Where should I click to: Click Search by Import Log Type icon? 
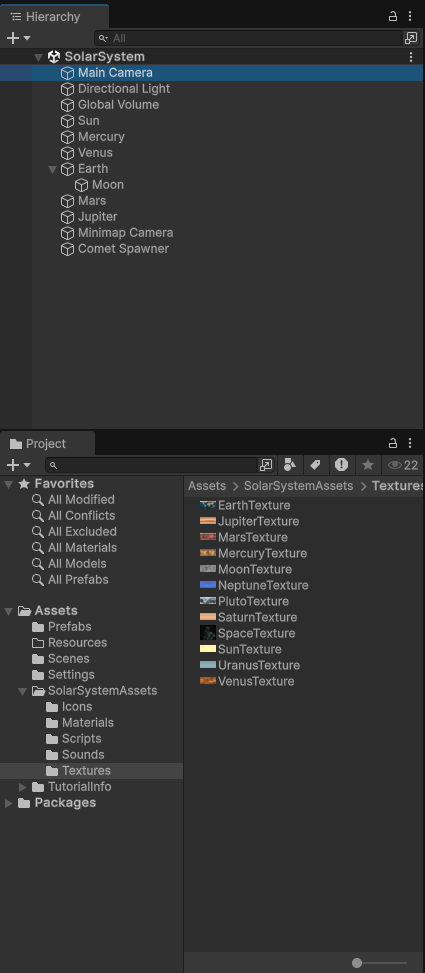tap(341, 465)
